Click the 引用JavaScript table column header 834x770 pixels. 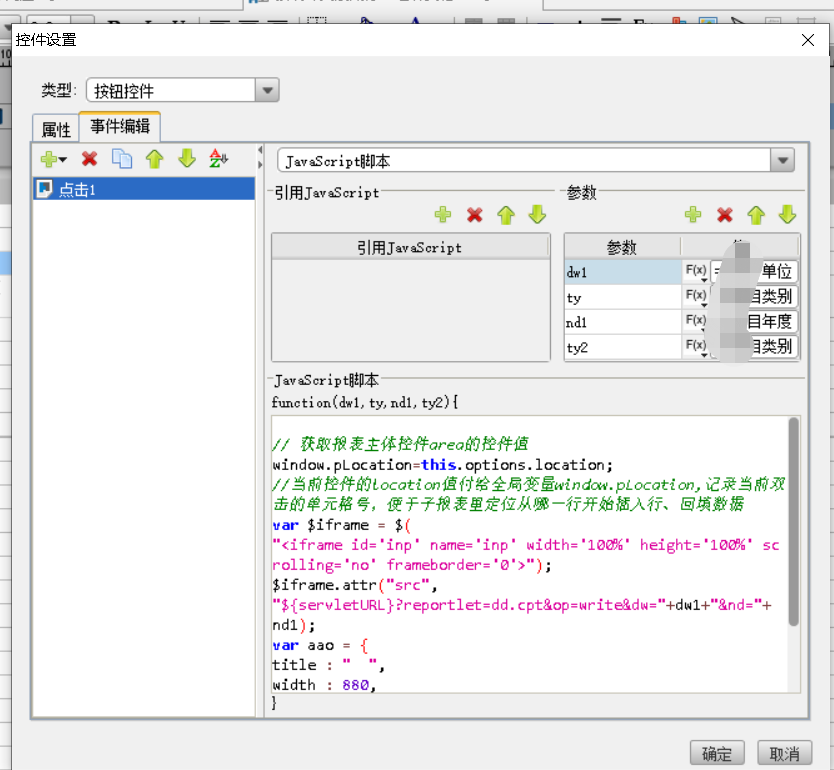[x=410, y=247]
